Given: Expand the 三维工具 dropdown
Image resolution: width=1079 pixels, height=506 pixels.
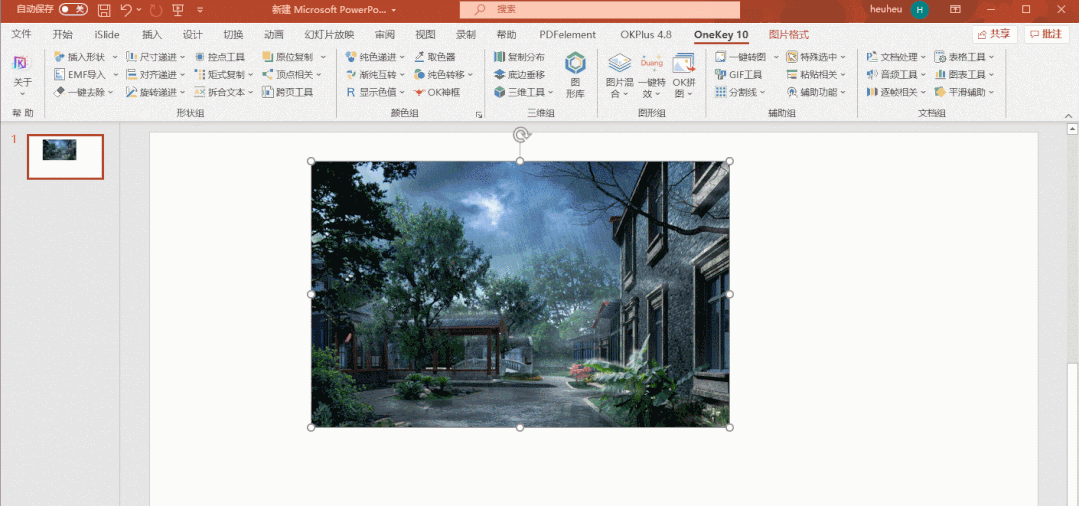Looking at the screenshot, I should pos(525,92).
